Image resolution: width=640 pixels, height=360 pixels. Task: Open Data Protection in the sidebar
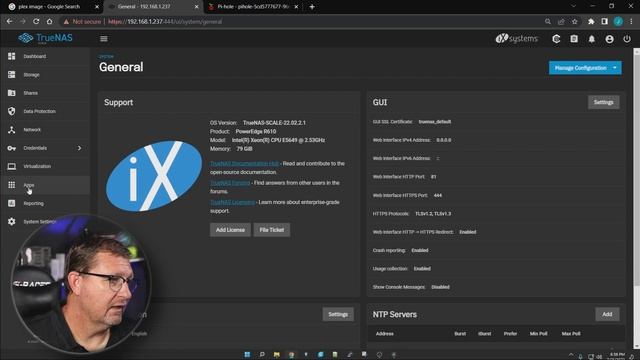point(45,111)
